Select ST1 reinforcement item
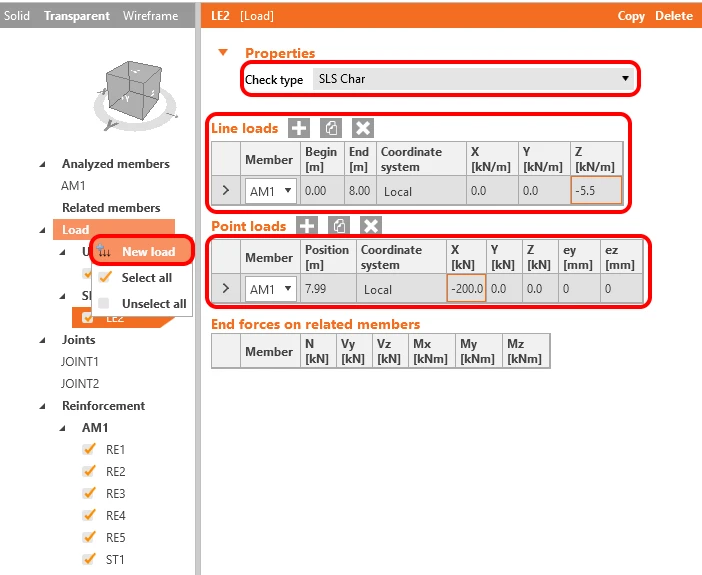 115,559
